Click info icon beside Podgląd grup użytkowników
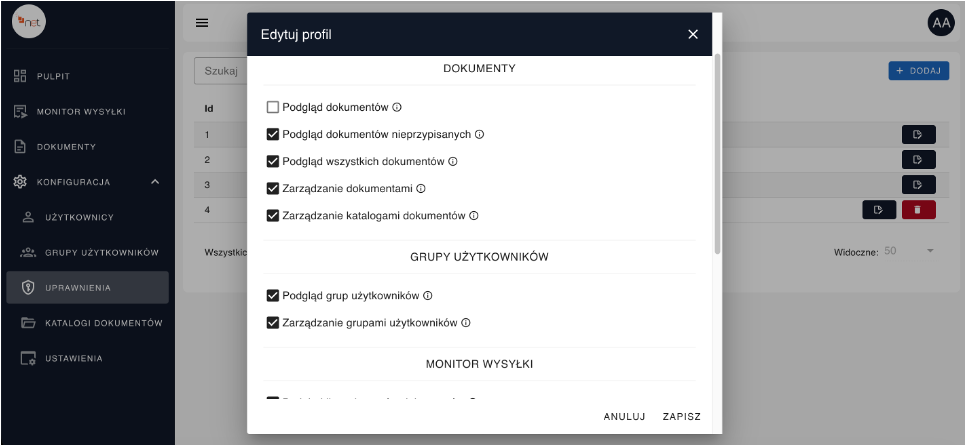 [428, 296]
